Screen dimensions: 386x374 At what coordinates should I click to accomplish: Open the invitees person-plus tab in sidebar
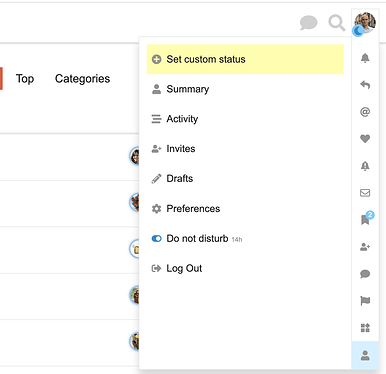pos(365,247)
